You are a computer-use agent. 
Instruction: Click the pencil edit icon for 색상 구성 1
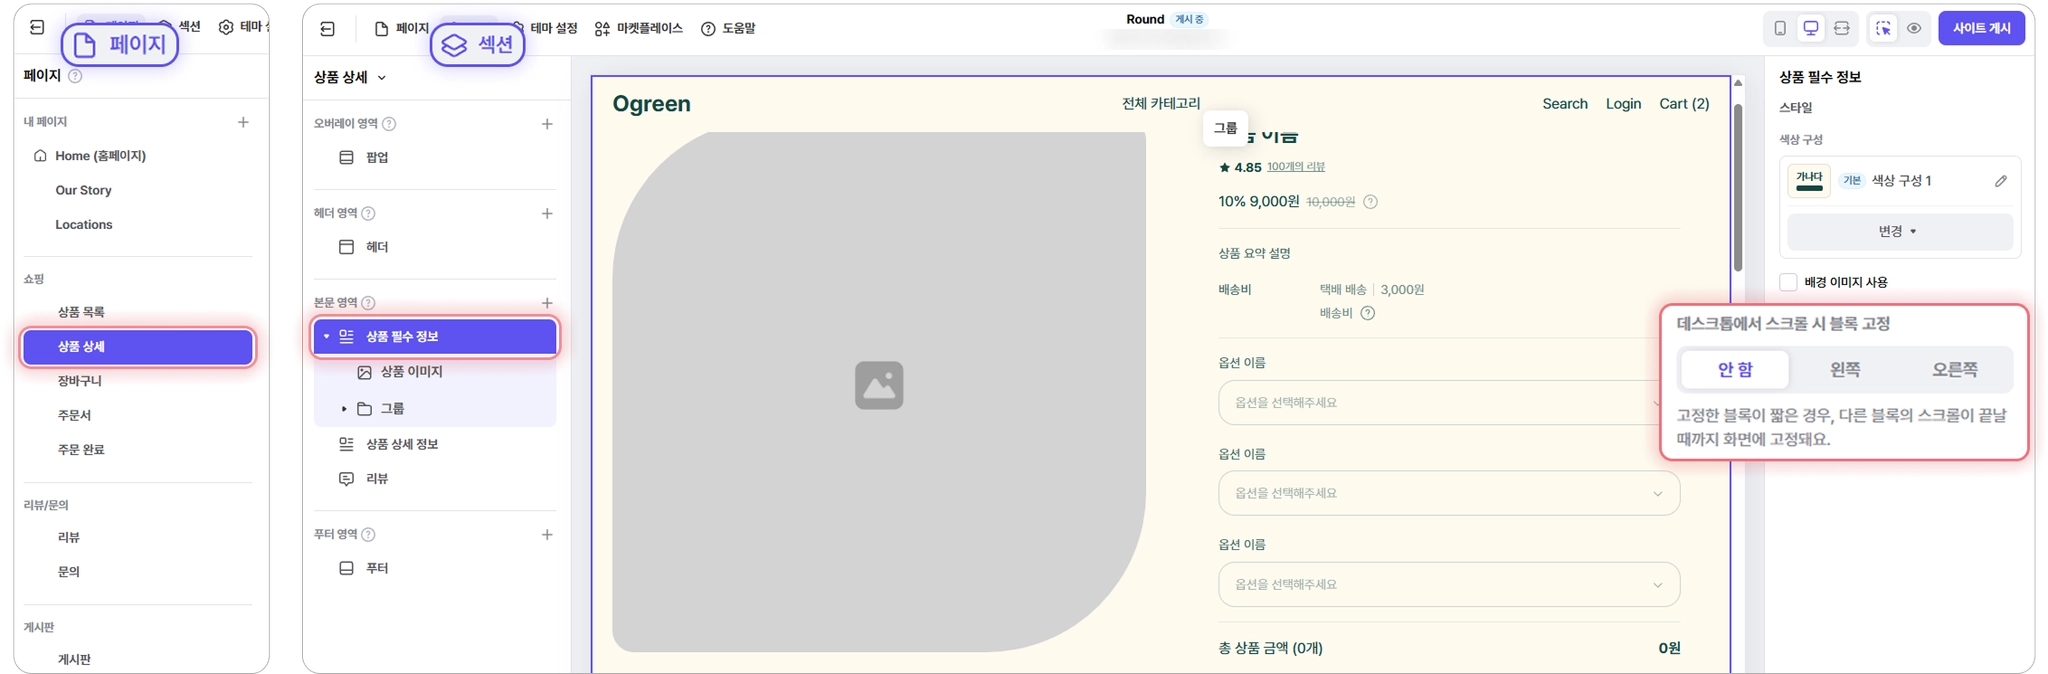[x=2000, y=181]
